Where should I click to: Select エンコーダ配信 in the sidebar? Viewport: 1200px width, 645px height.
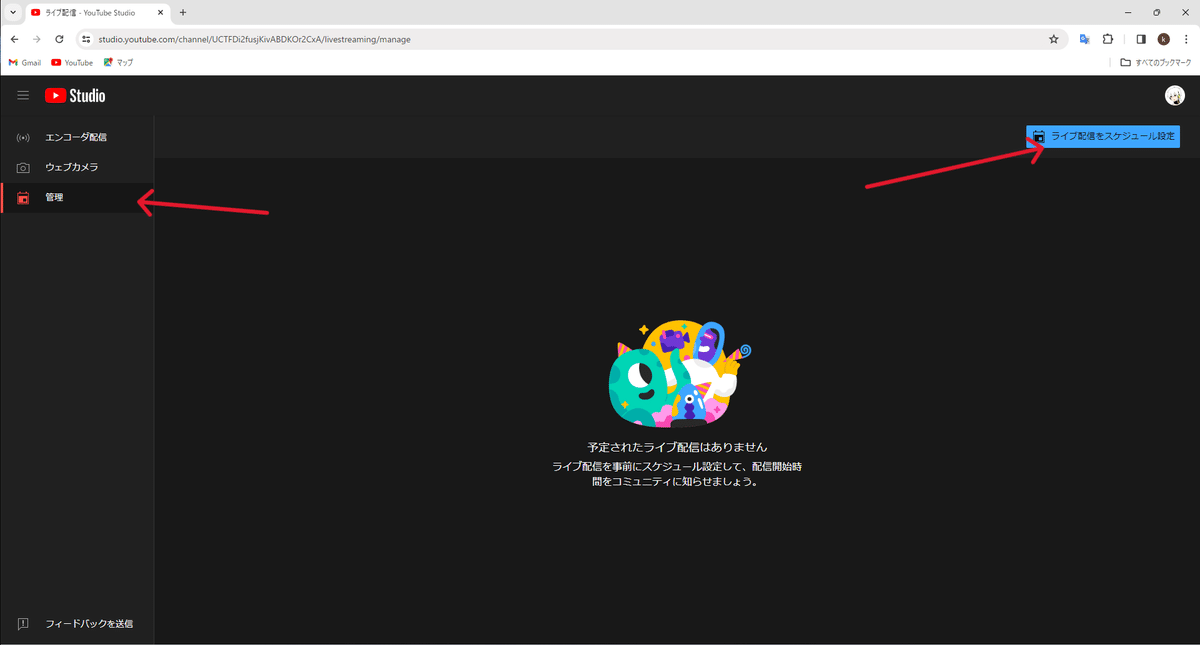77,137
